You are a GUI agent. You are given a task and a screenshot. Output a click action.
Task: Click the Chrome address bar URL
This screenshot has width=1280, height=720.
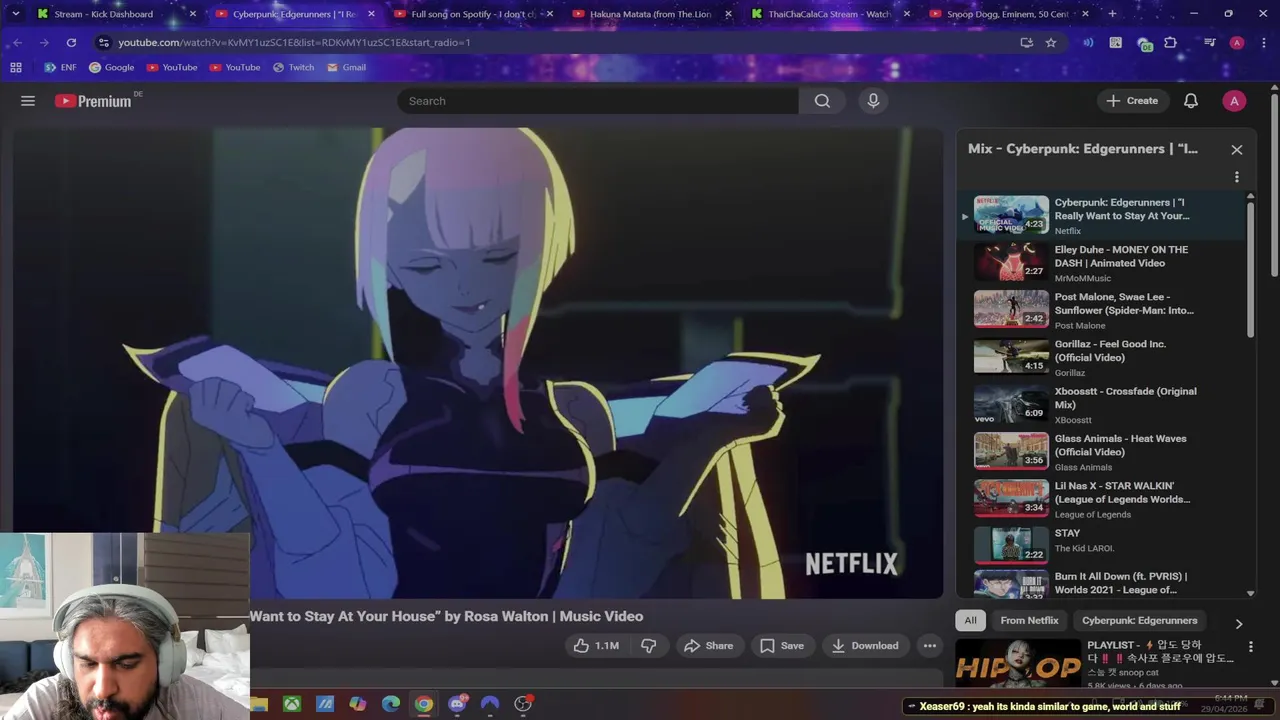pos(294,43)
